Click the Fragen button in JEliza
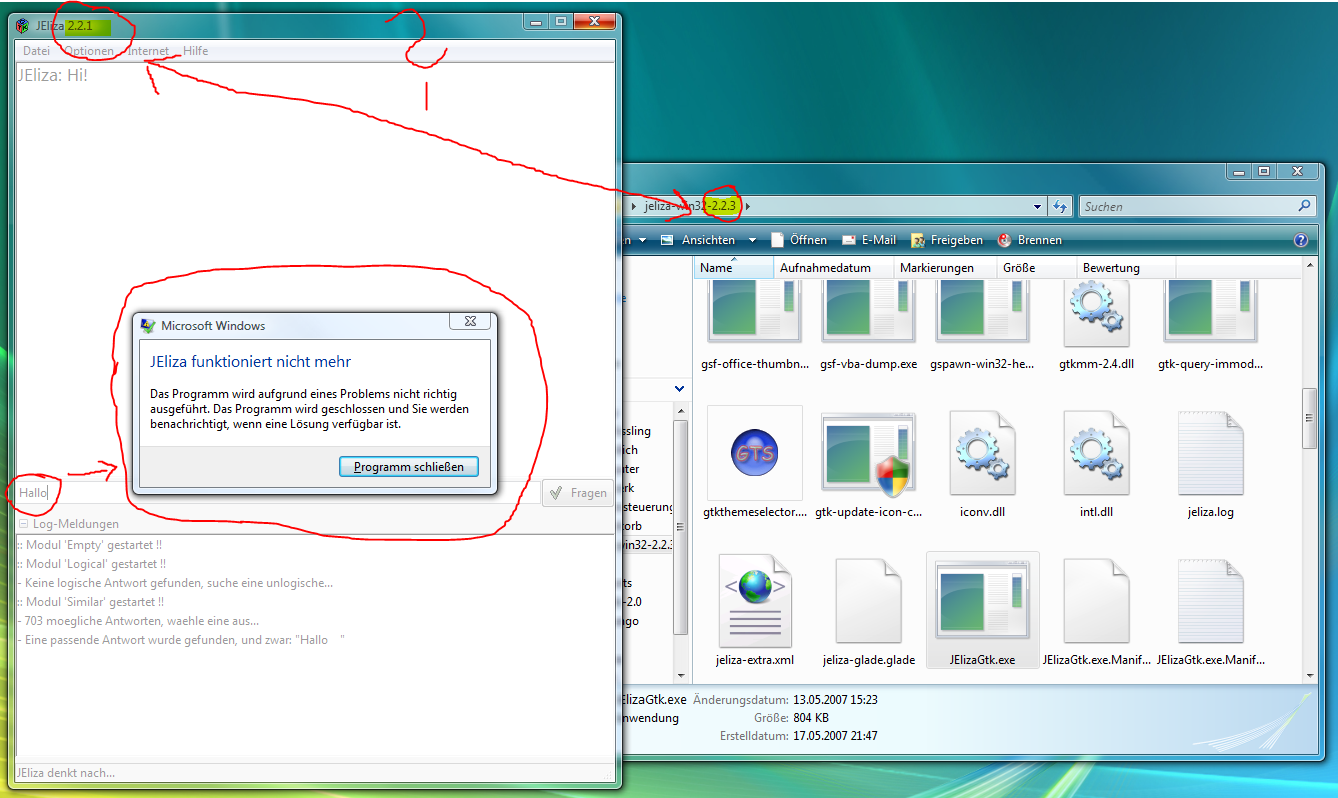 [578, 493]
